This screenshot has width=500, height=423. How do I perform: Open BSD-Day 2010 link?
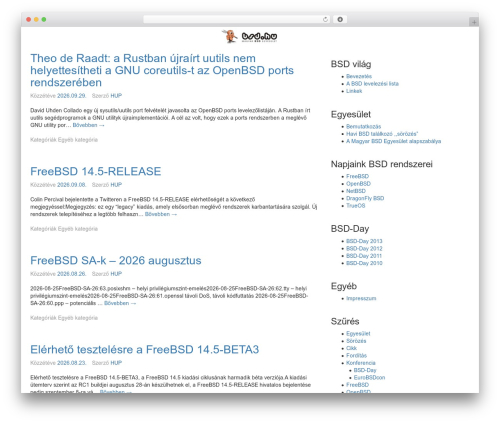click(364, 263)
